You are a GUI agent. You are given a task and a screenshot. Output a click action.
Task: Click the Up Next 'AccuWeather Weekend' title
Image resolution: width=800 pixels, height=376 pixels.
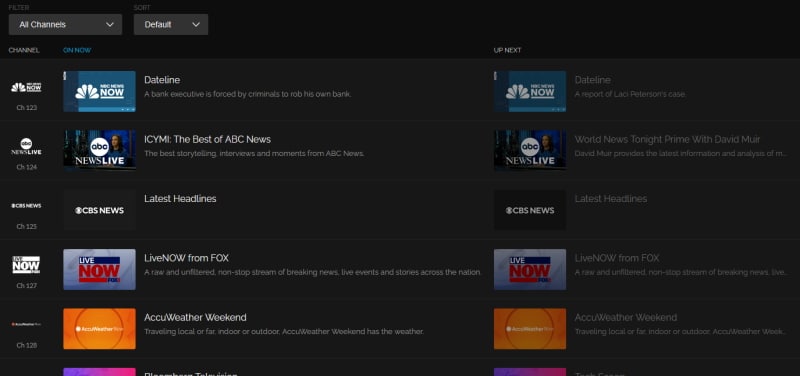(x=626, y=317)
